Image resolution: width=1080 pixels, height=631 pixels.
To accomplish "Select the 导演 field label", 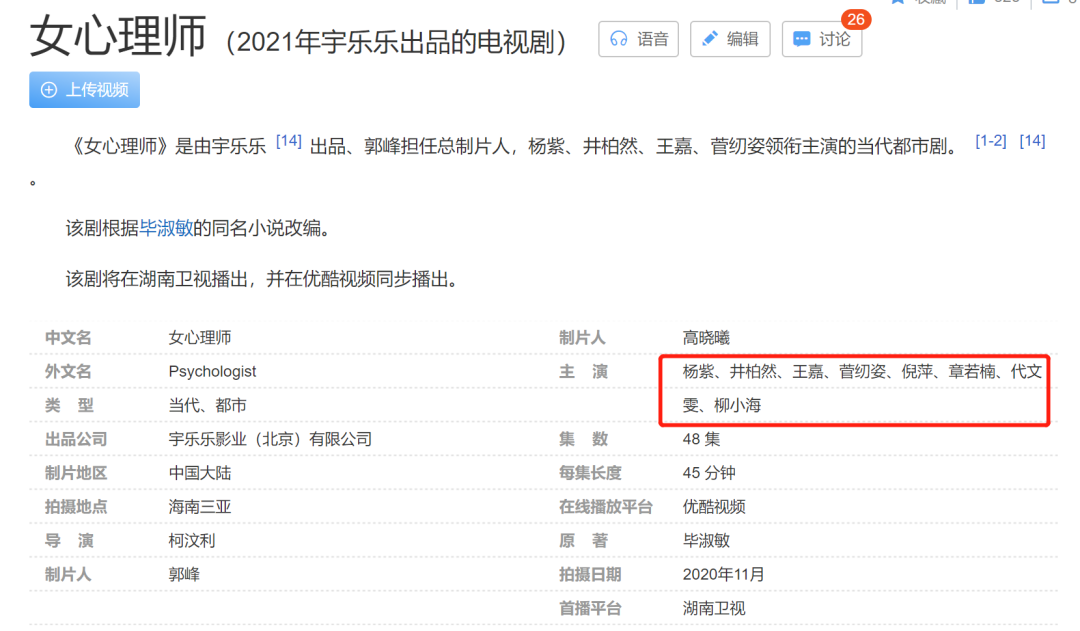I will pos(69,540).
